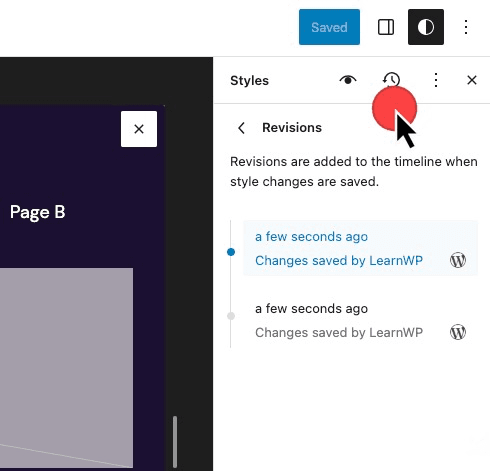The width and height of the screenshot is (490, 471).
Task: Click the gray image placeholder in preview
Action: pos(66,368)
